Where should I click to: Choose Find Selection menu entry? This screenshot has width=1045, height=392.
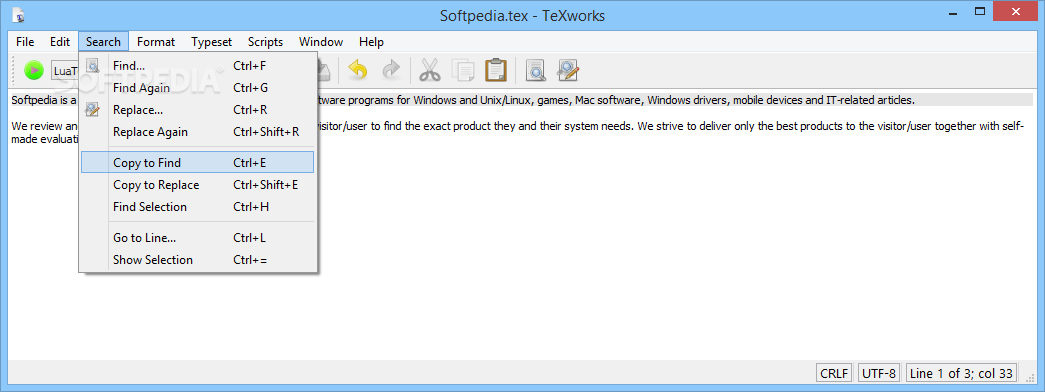[197, 207]
